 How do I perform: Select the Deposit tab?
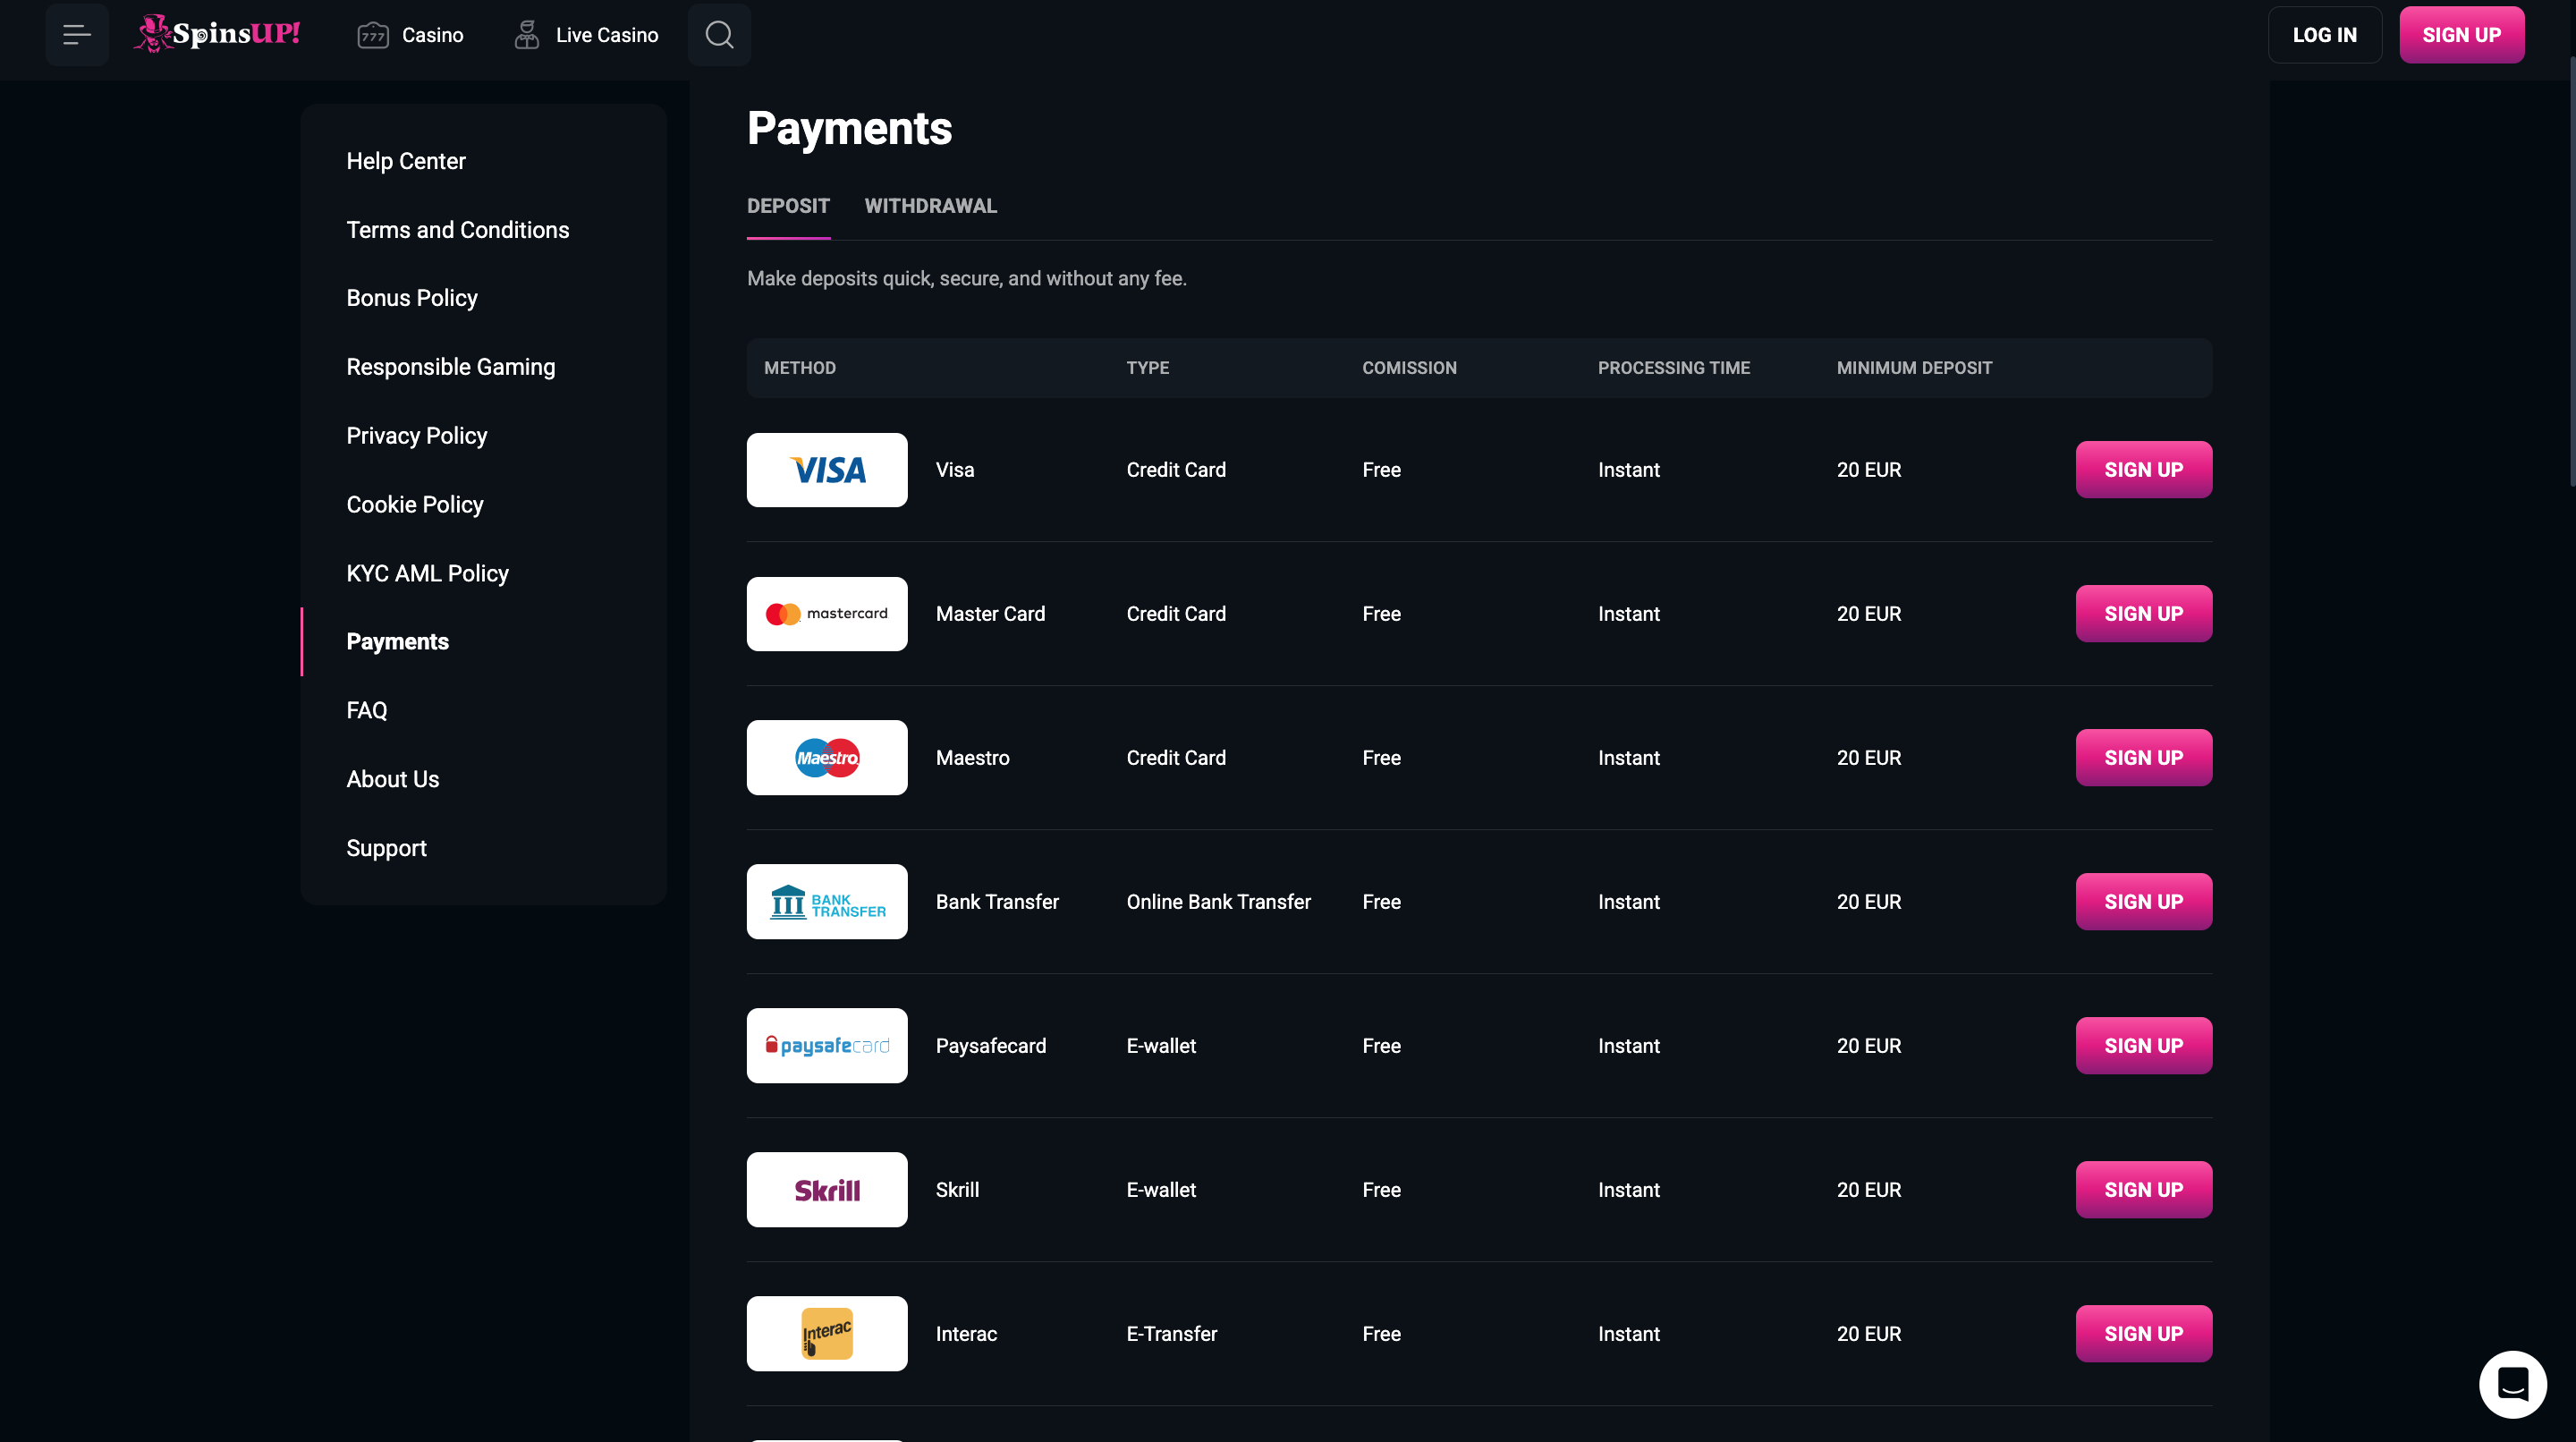click(788, 206)
